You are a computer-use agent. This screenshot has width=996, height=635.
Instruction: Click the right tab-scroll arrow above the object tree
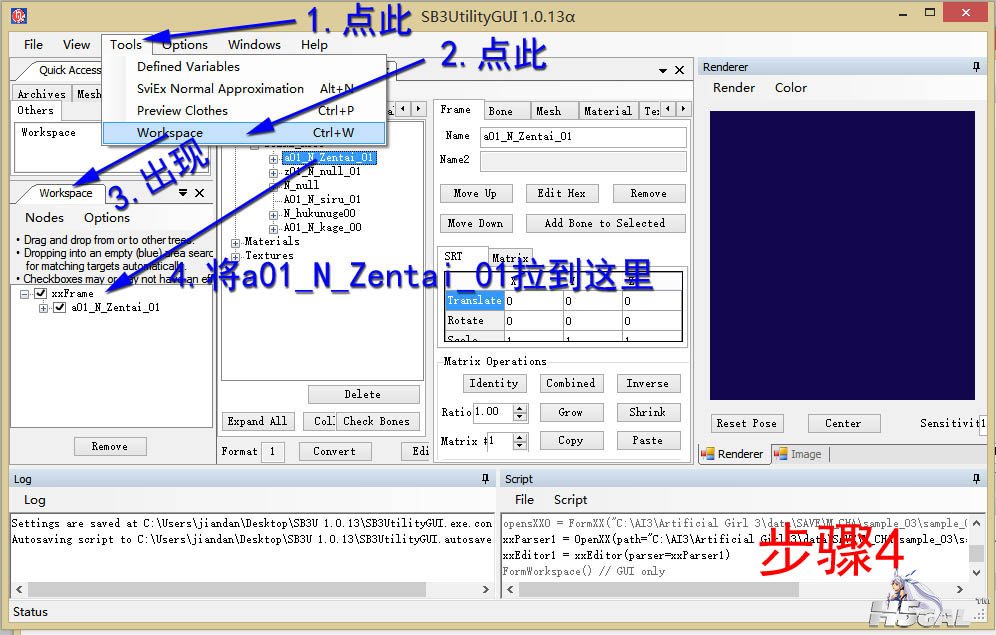click(x=418, y=109)
